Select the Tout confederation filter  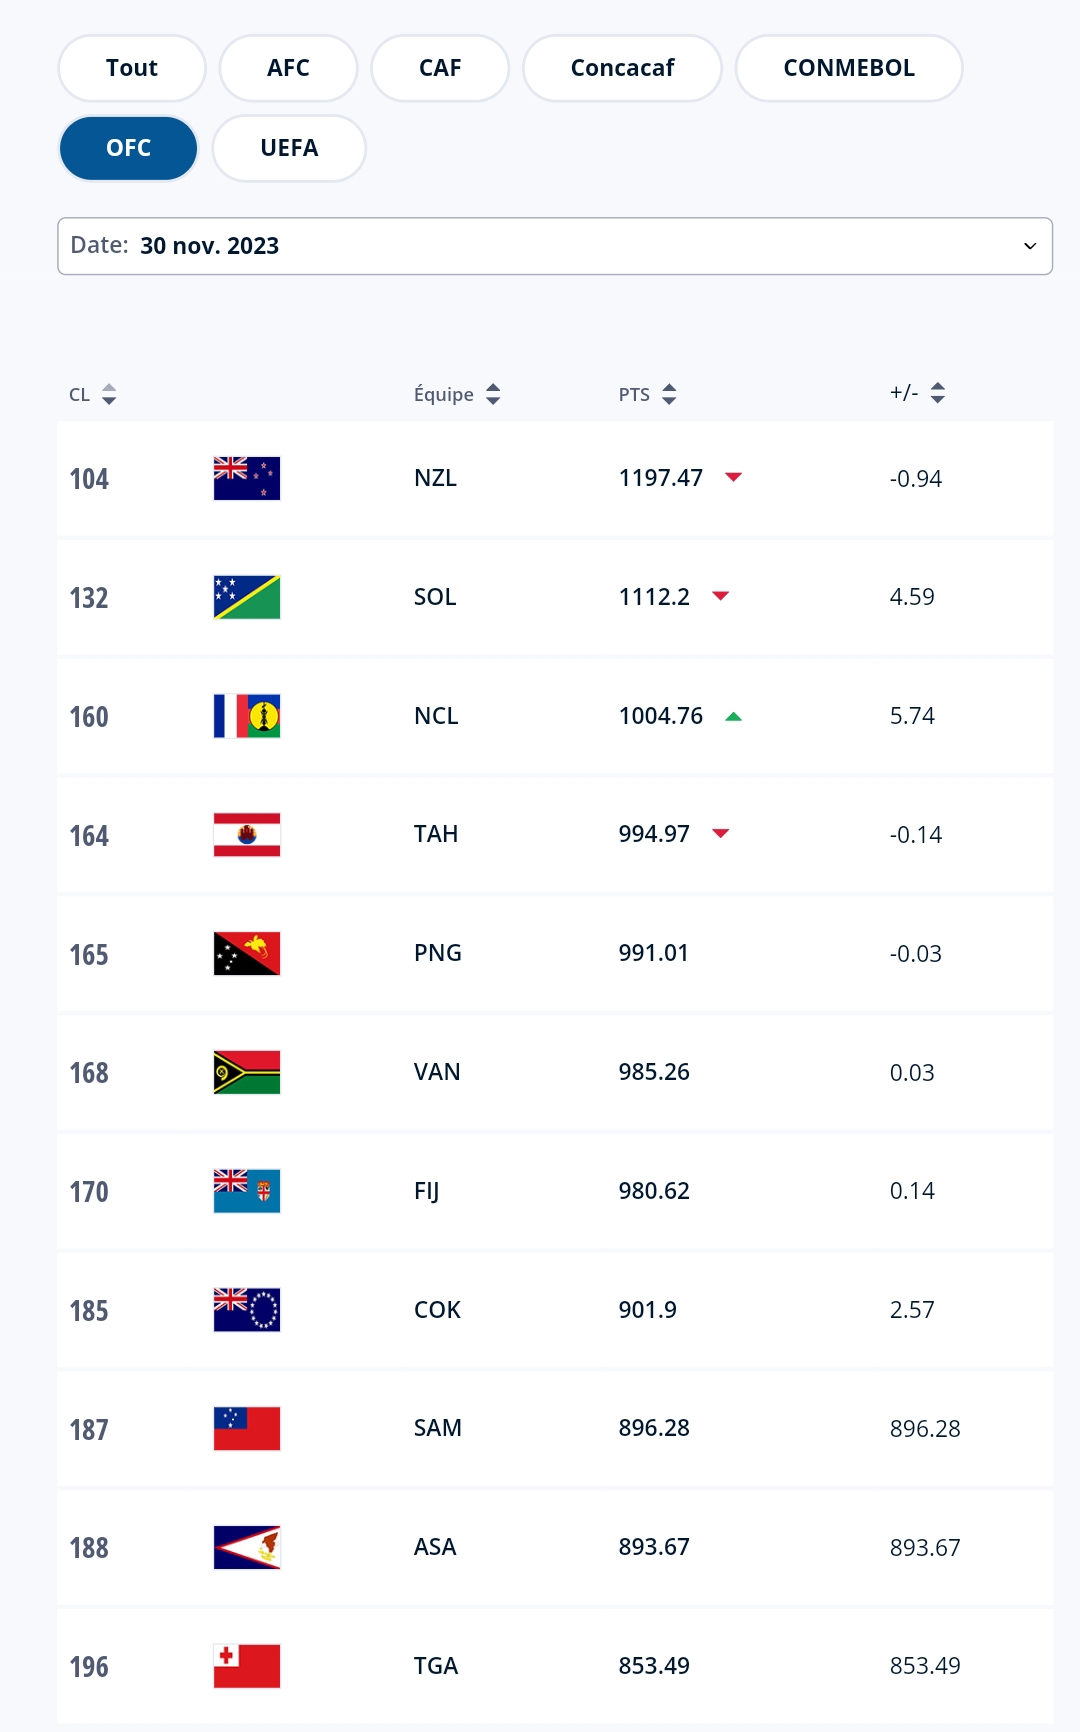point(132,68)
